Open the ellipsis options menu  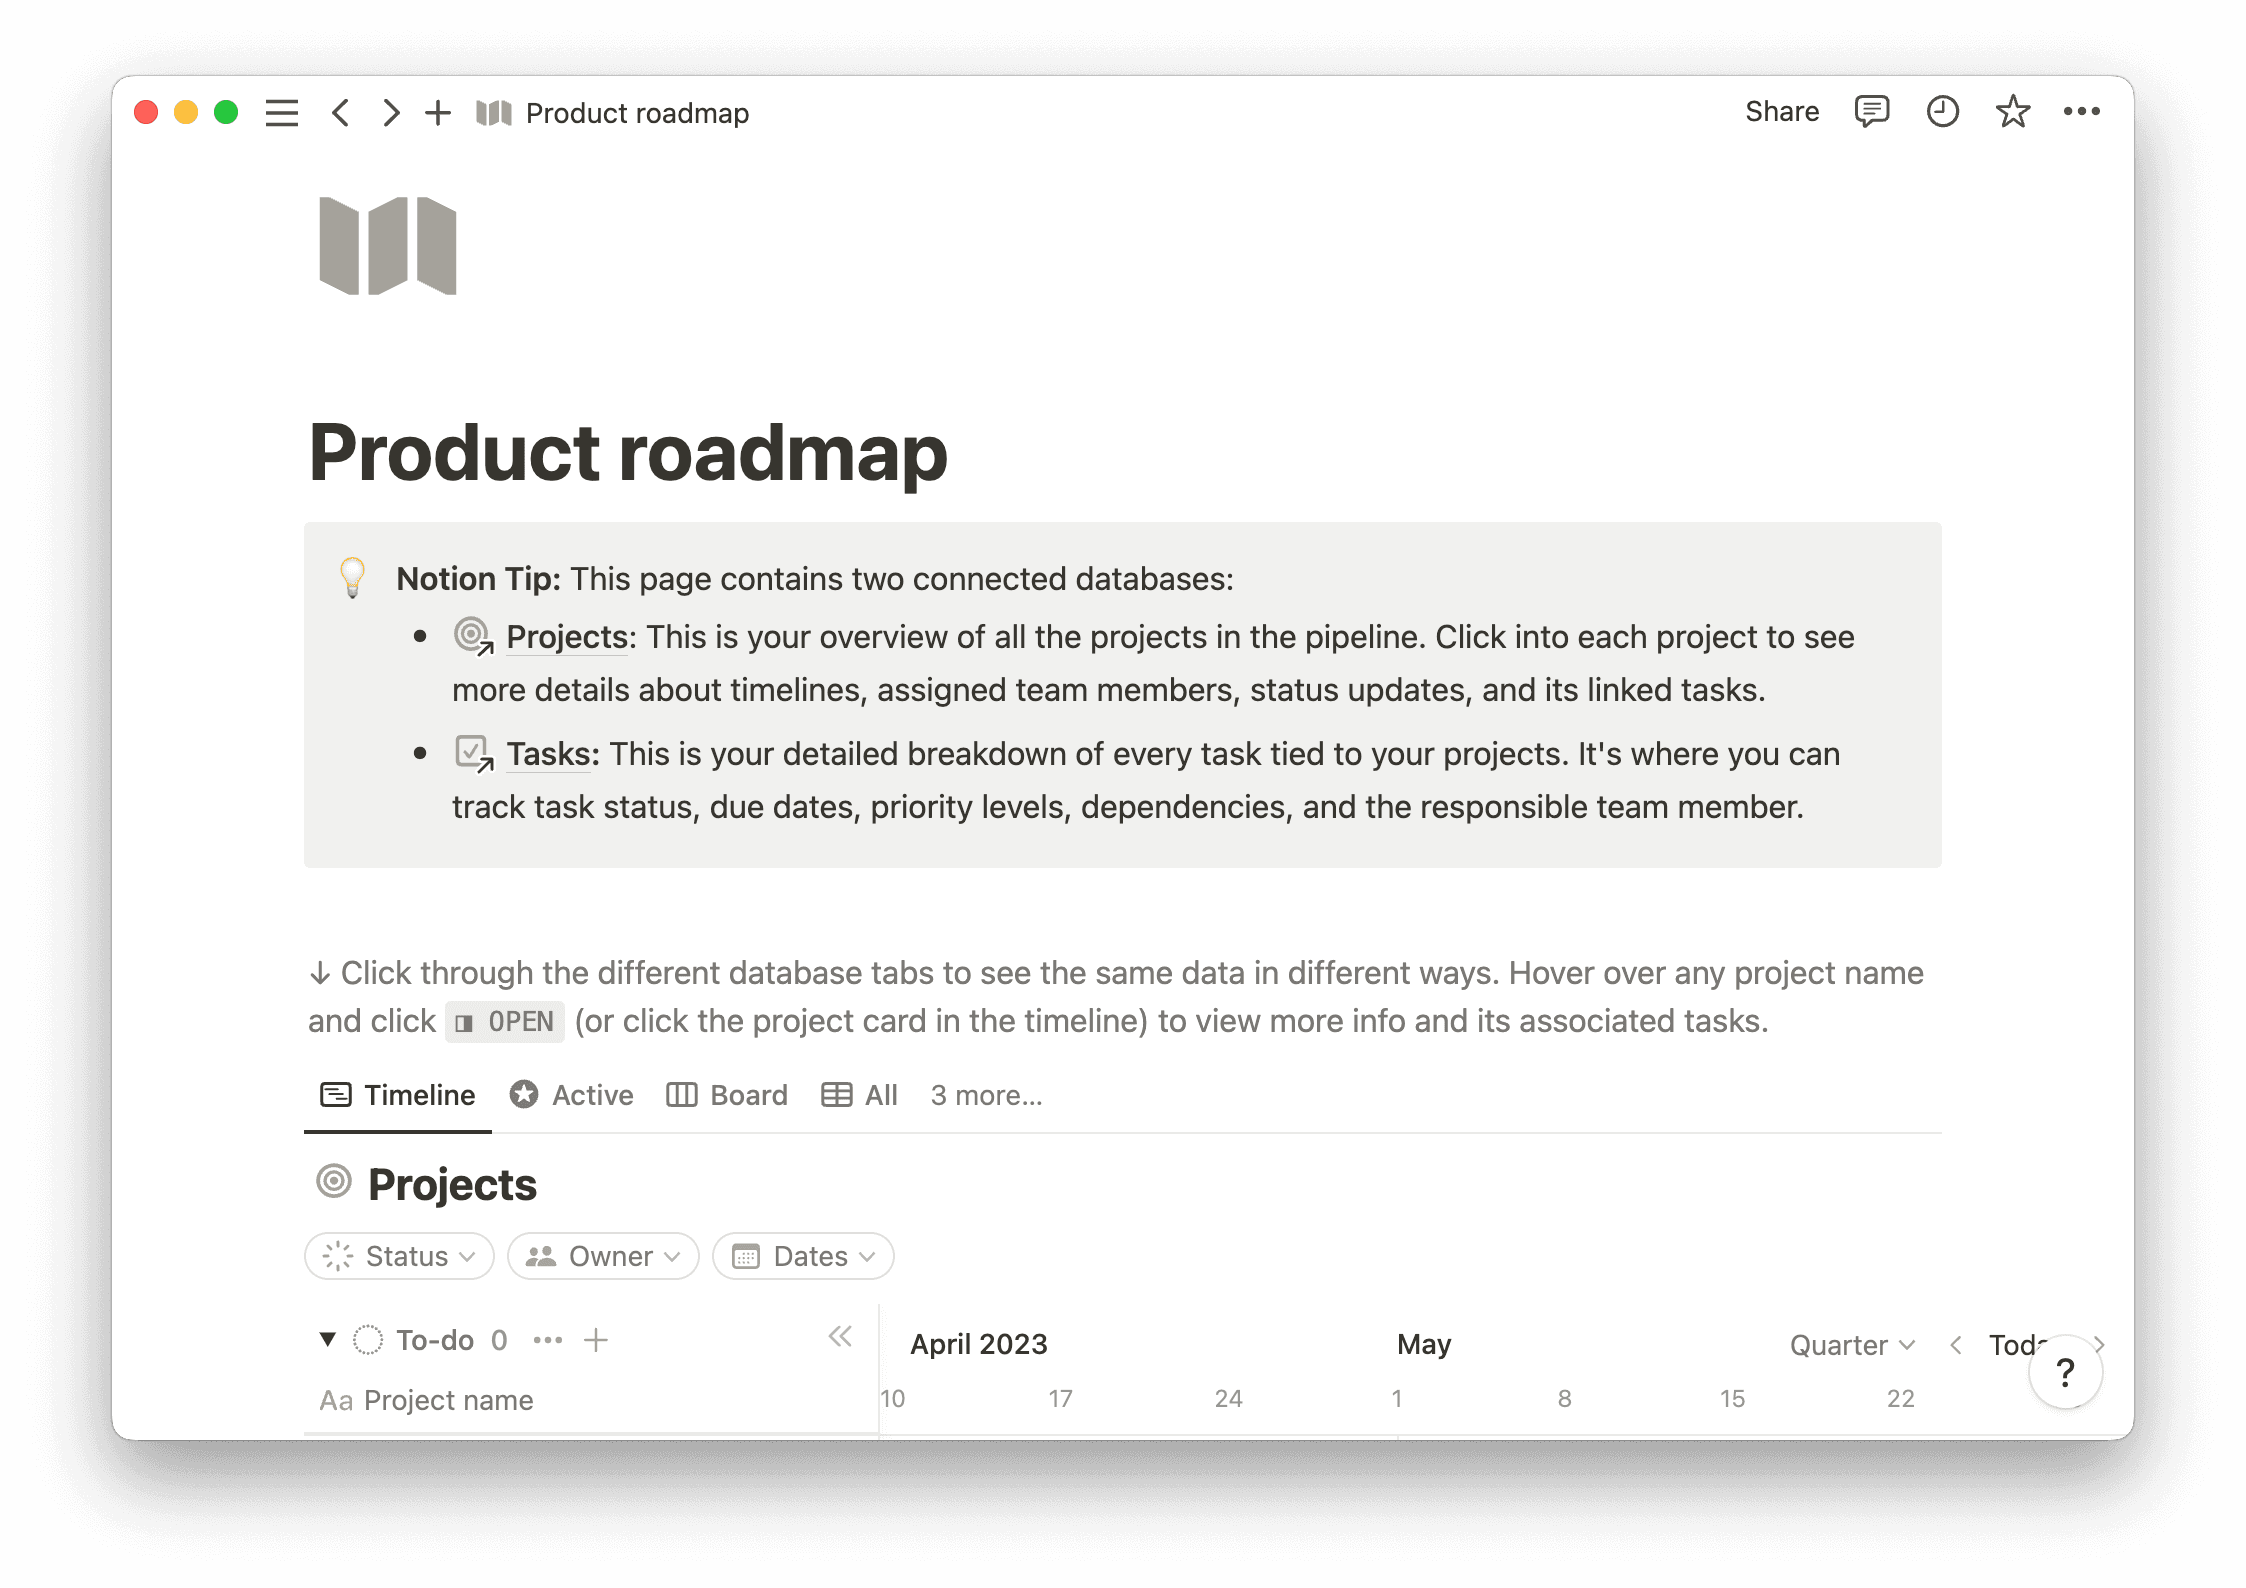tap(2083, 111)
